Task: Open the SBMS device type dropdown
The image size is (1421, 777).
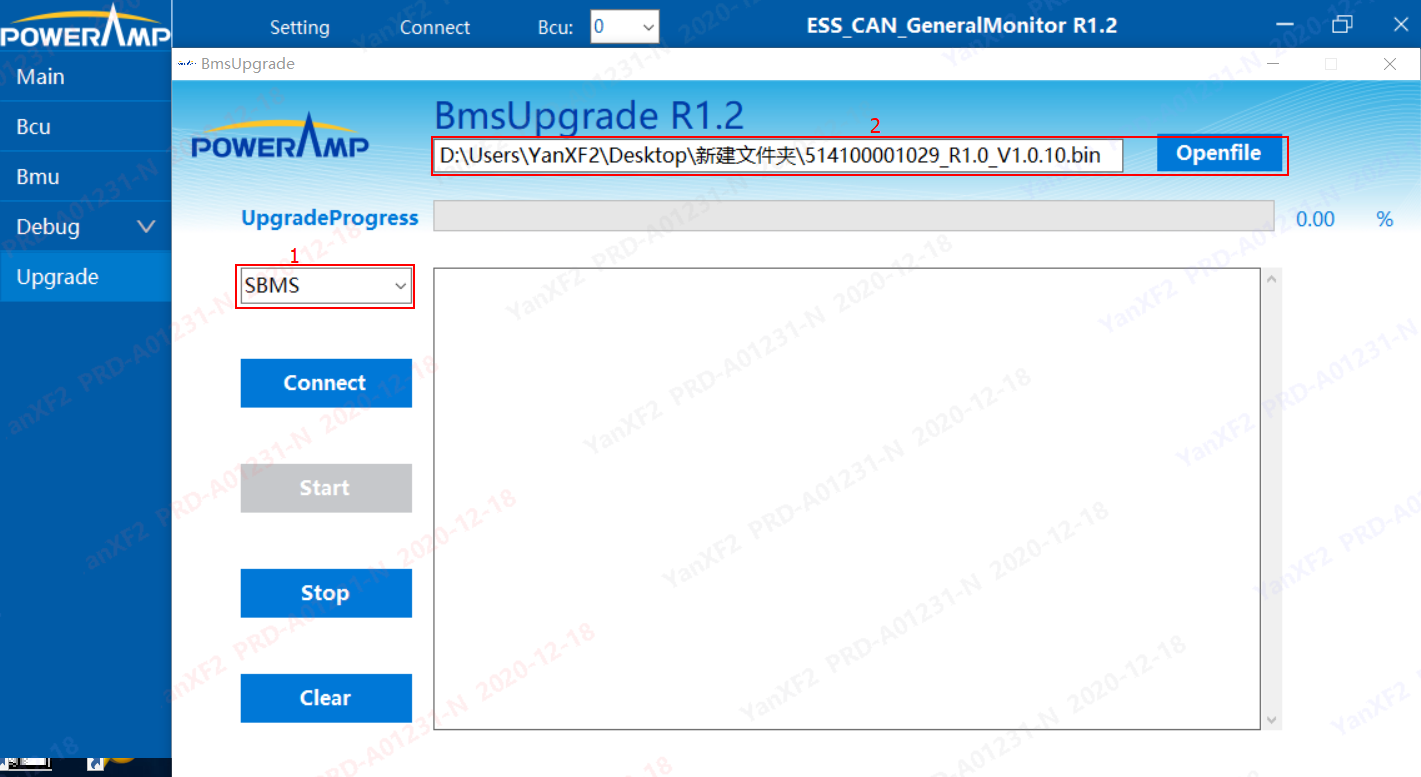Action: pos(326,286)
